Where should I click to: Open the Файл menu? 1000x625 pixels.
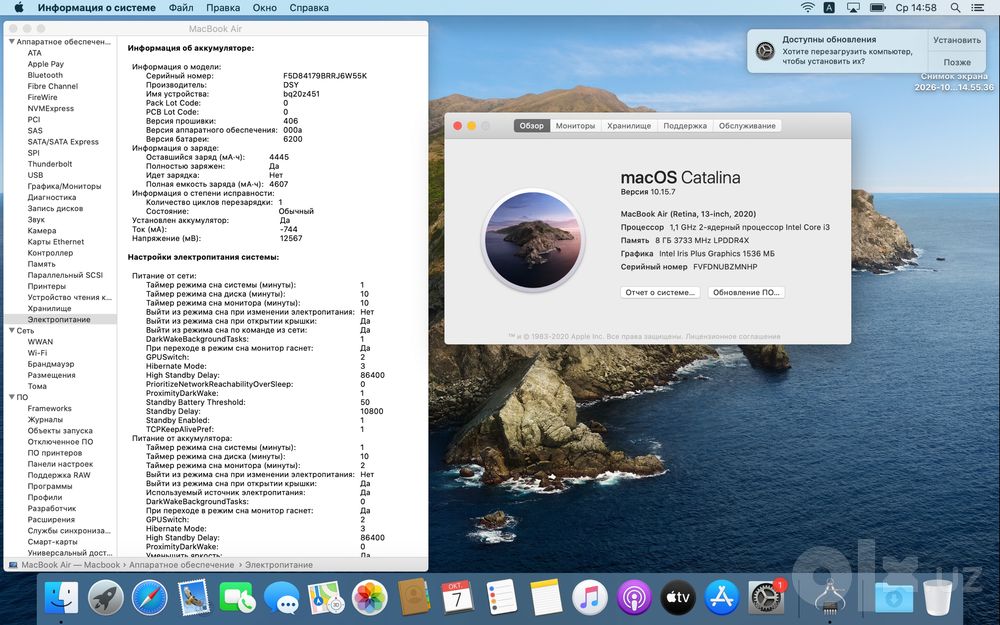point(181,8)
